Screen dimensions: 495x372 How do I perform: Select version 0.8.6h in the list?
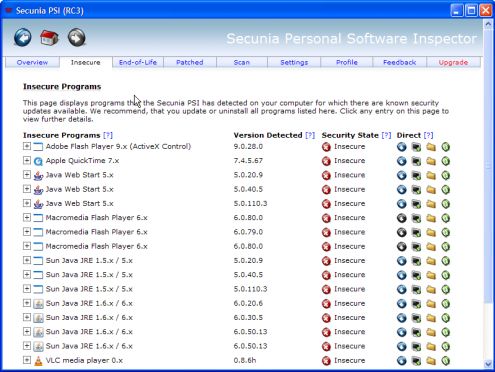245,360
